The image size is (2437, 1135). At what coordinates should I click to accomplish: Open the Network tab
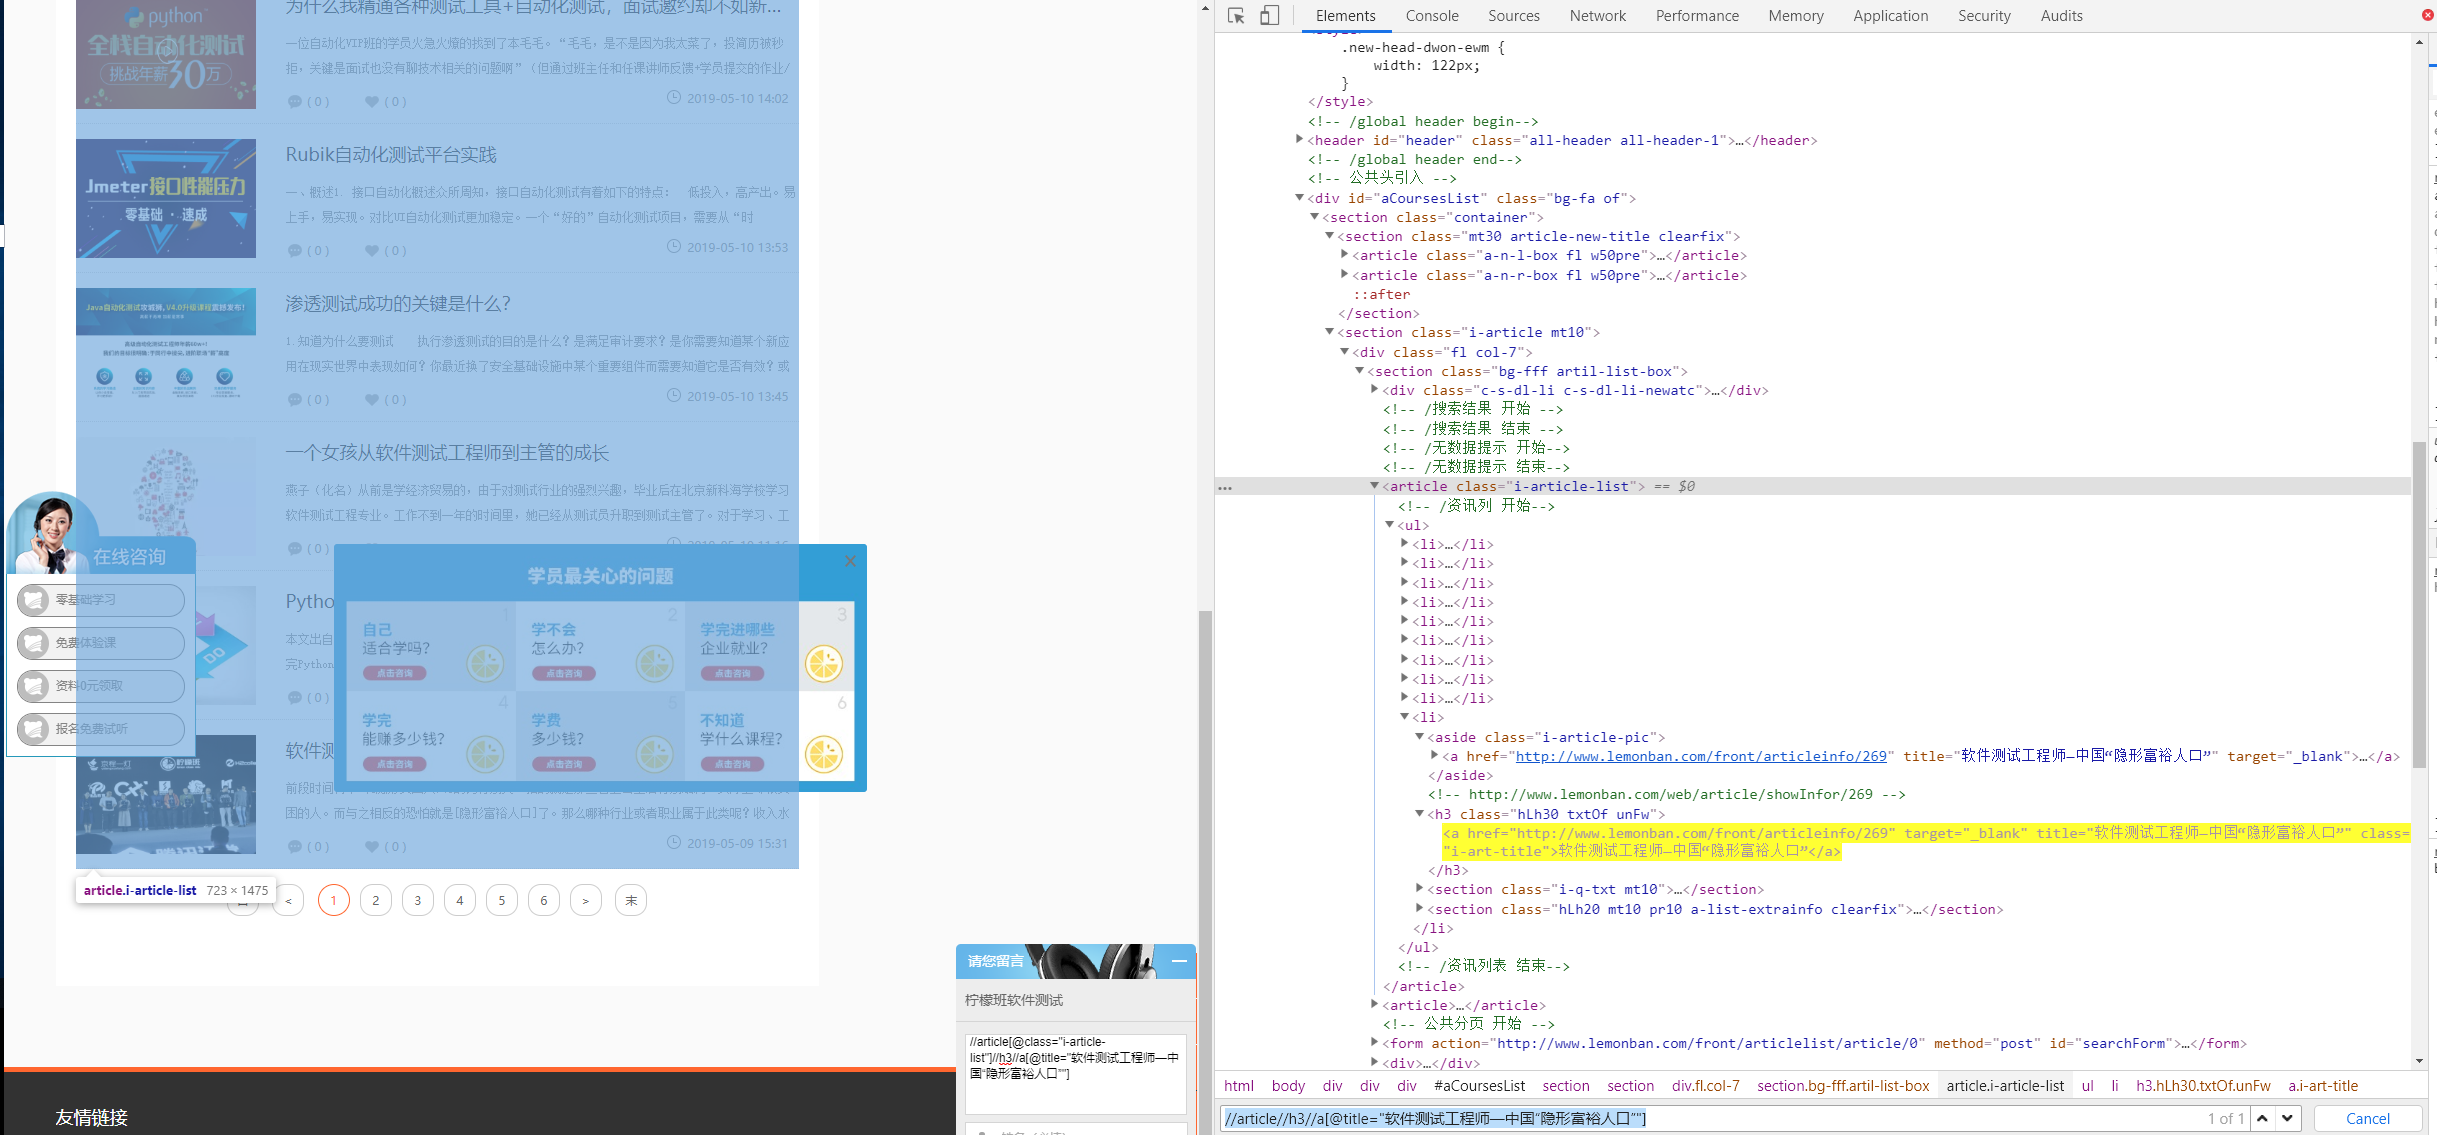(x=1597, y=16)
